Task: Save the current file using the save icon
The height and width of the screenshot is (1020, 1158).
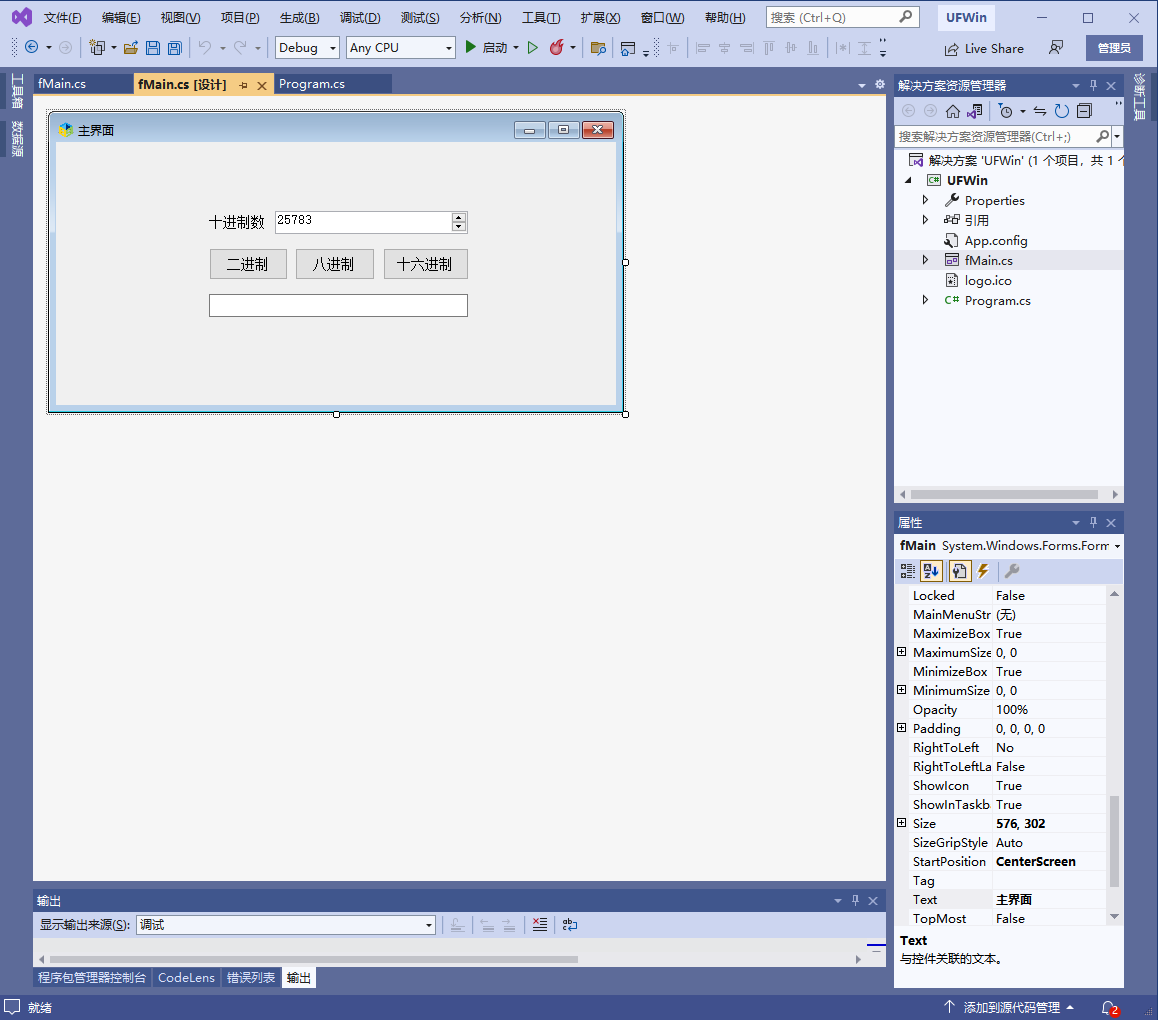Action: click(153, 48)
